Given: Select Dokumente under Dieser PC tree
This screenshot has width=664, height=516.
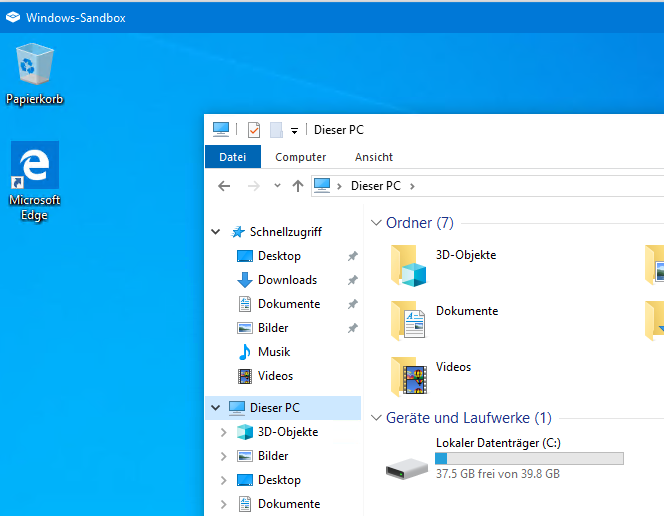Looking at the screenshot, I should tap(289, 504).
